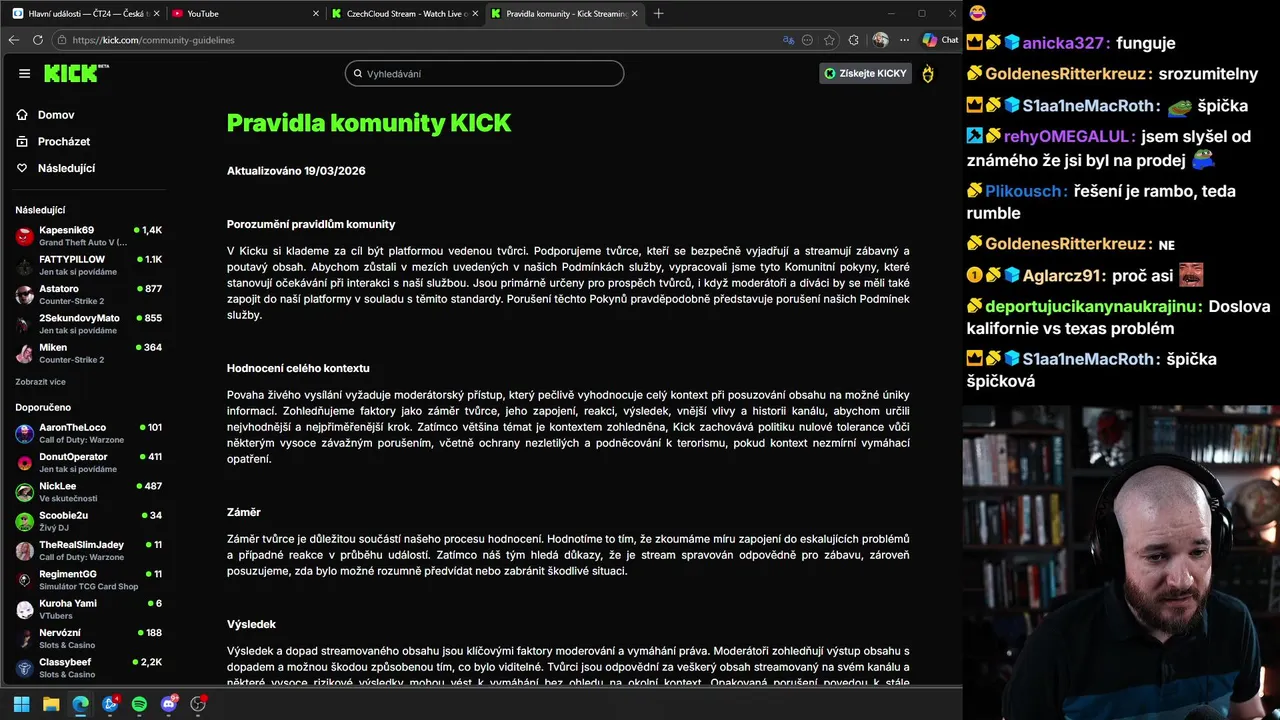The width and height of the screenshot is (1280, 720).
Task: Click the Aktualizováno 19/03/2026 text
Action: [296, 171]
